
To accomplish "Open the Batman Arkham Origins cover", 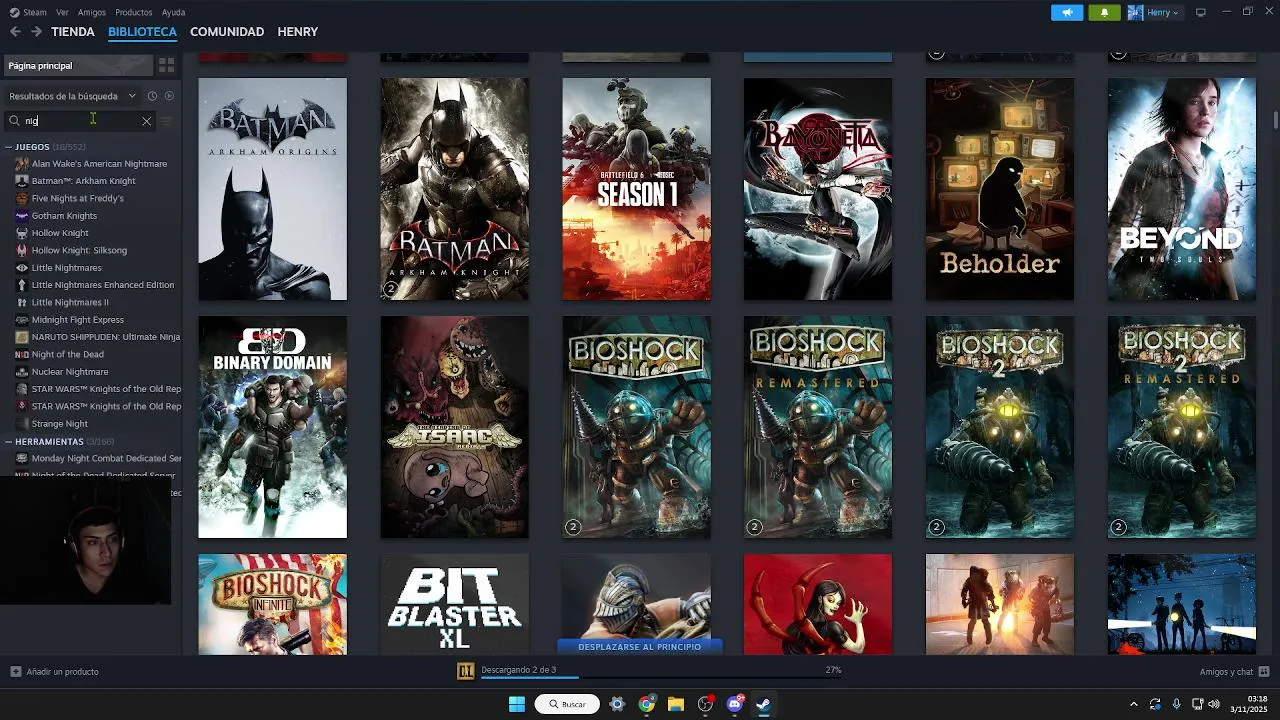I will (272, 189).
